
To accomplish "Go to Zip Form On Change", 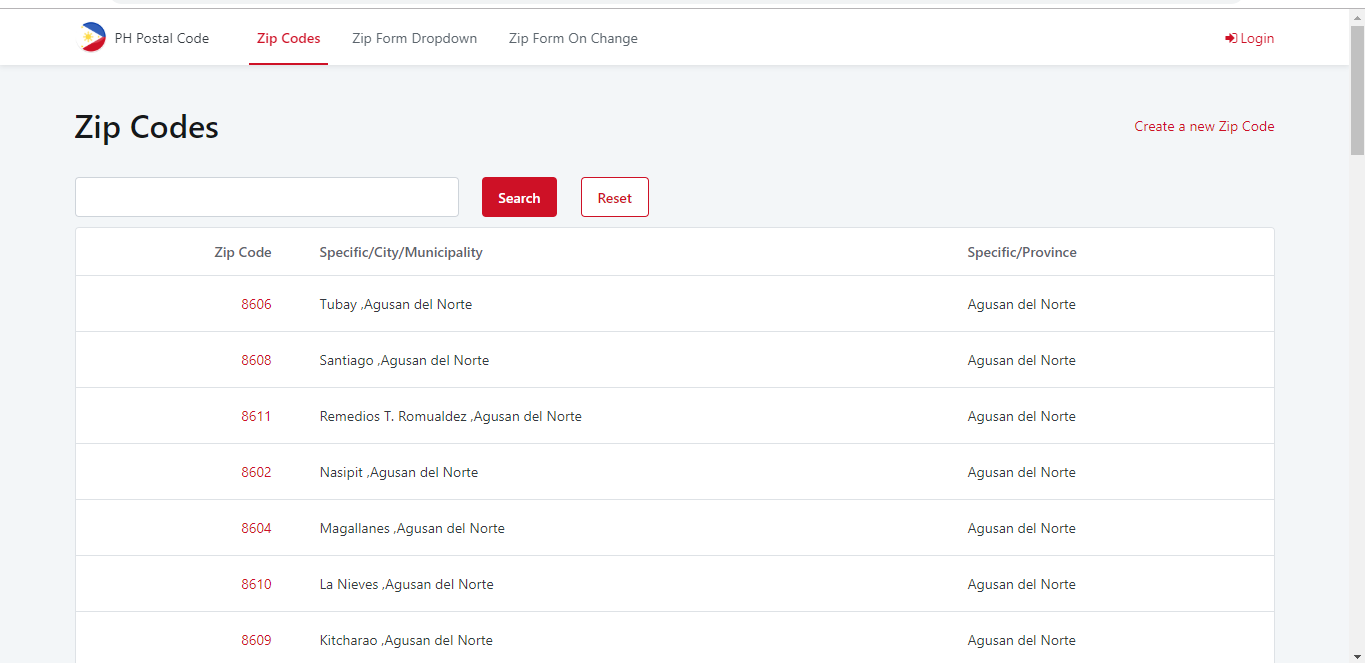I will click(x=573, y=39).
